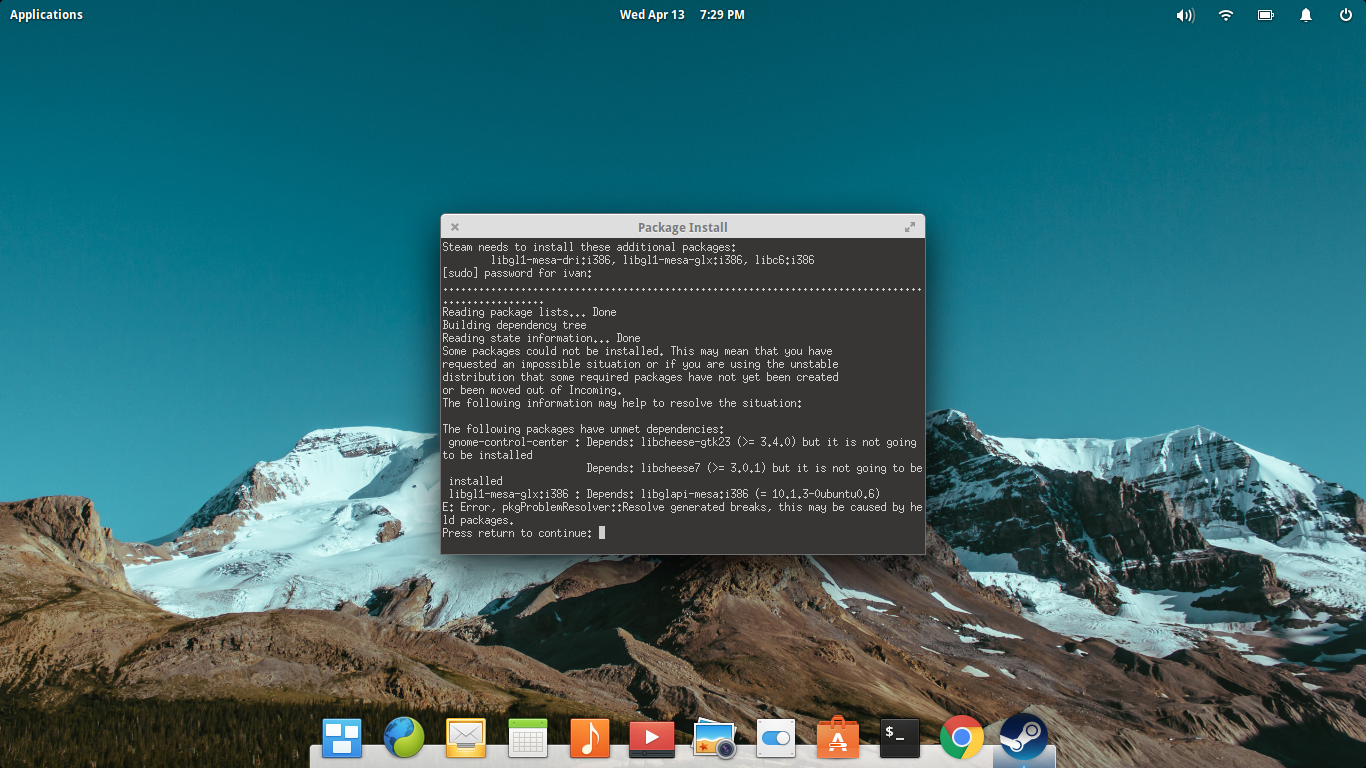The height and width of the screenshot is (768, 1366).
Task: Click the '[sudo] password for ivan:' line
Action: tap(517, 273)
